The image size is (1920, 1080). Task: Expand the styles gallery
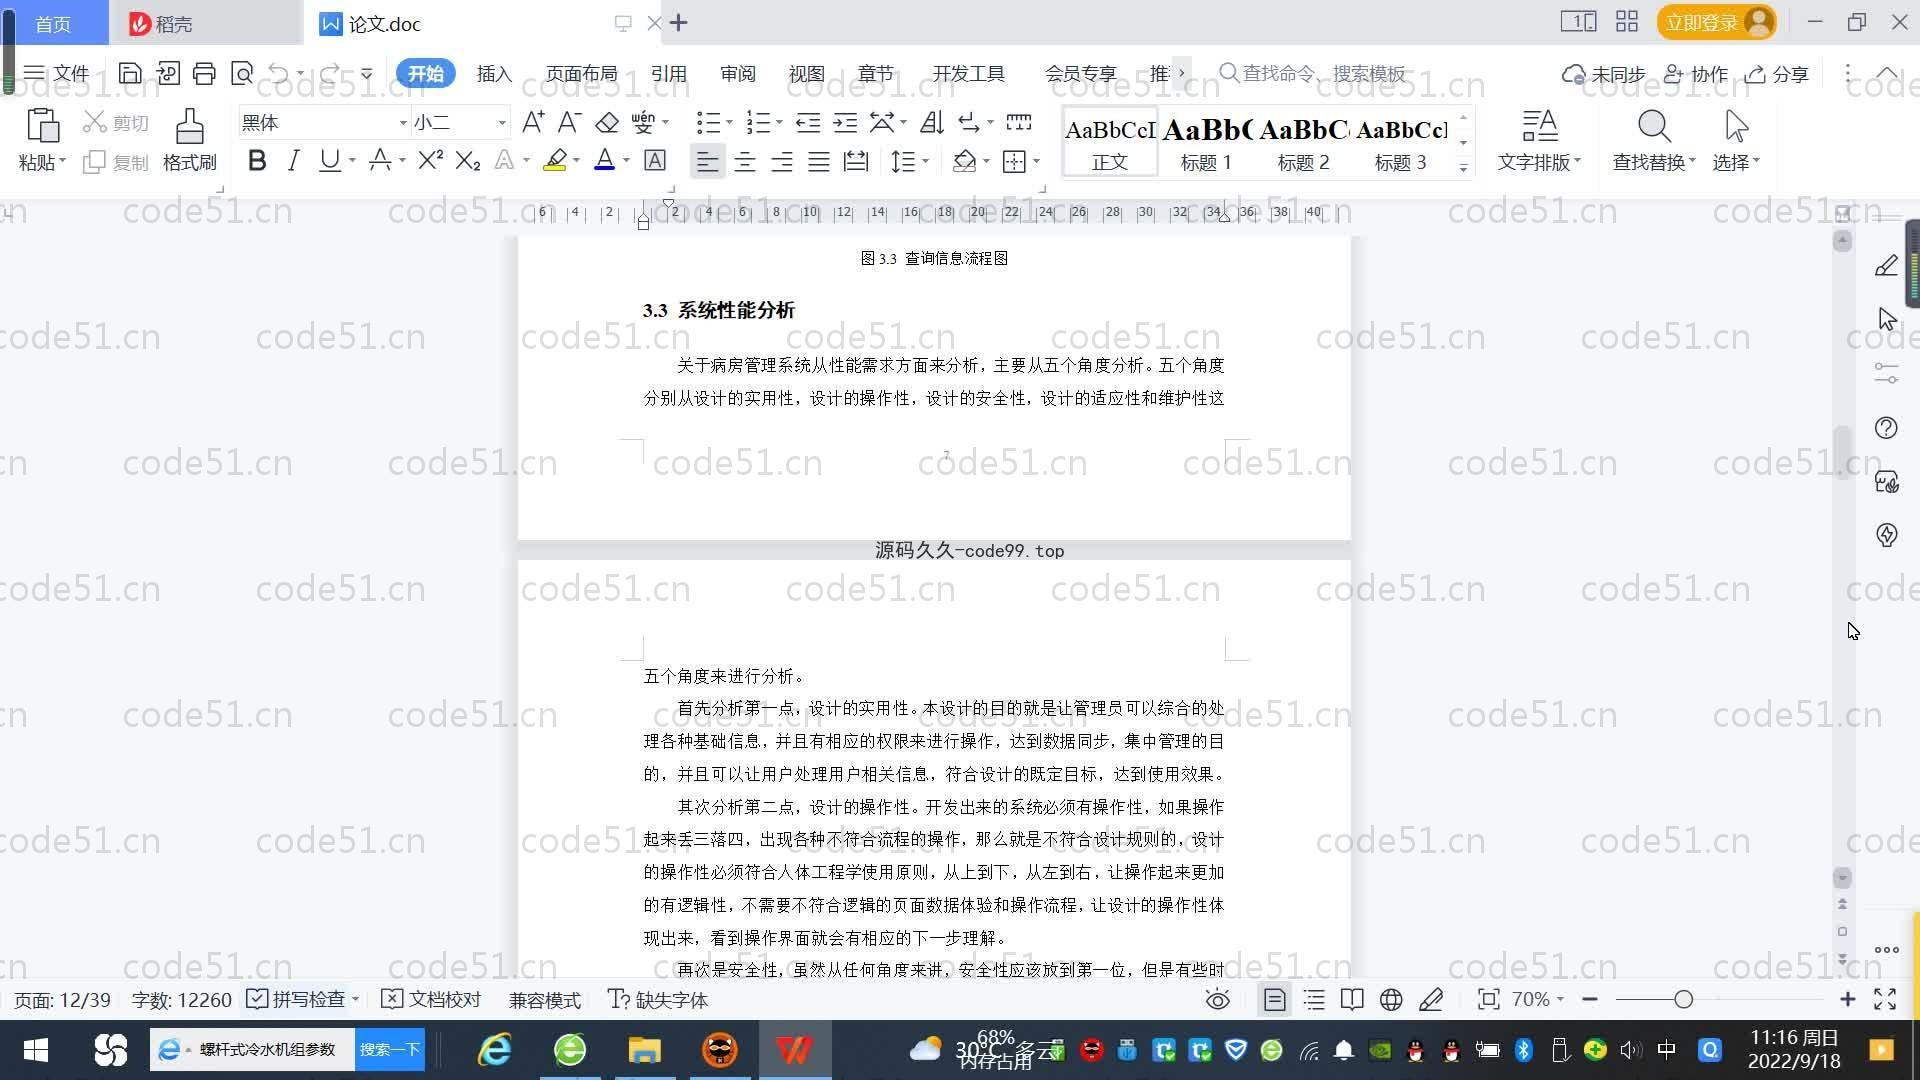1463,168
